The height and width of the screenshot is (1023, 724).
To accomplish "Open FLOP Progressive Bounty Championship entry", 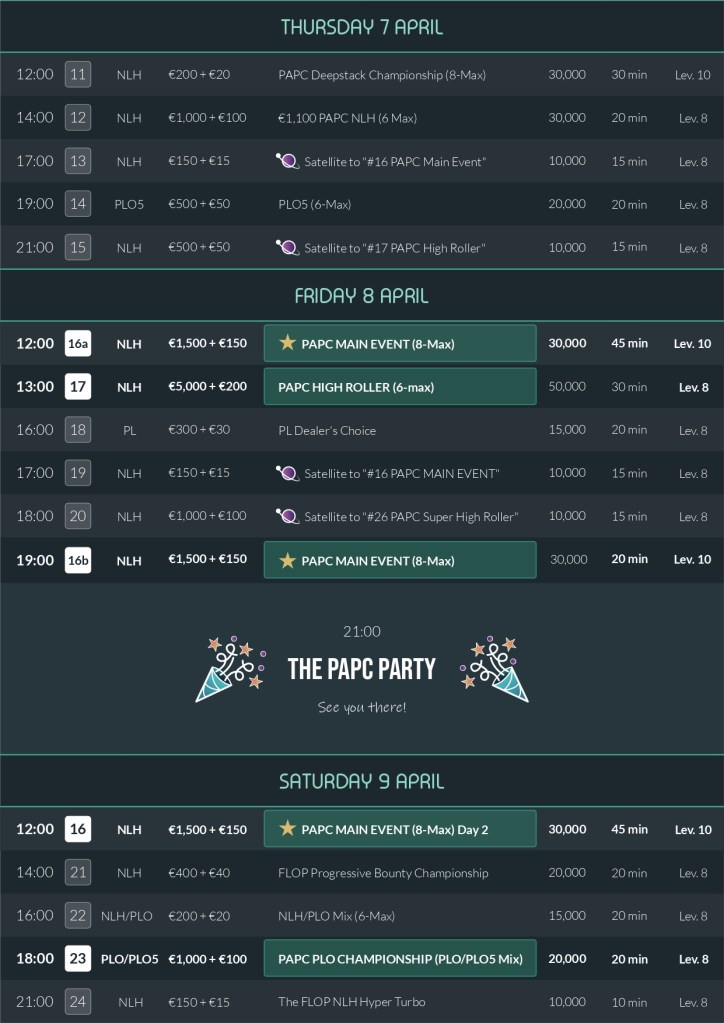I will coord(383,873).
